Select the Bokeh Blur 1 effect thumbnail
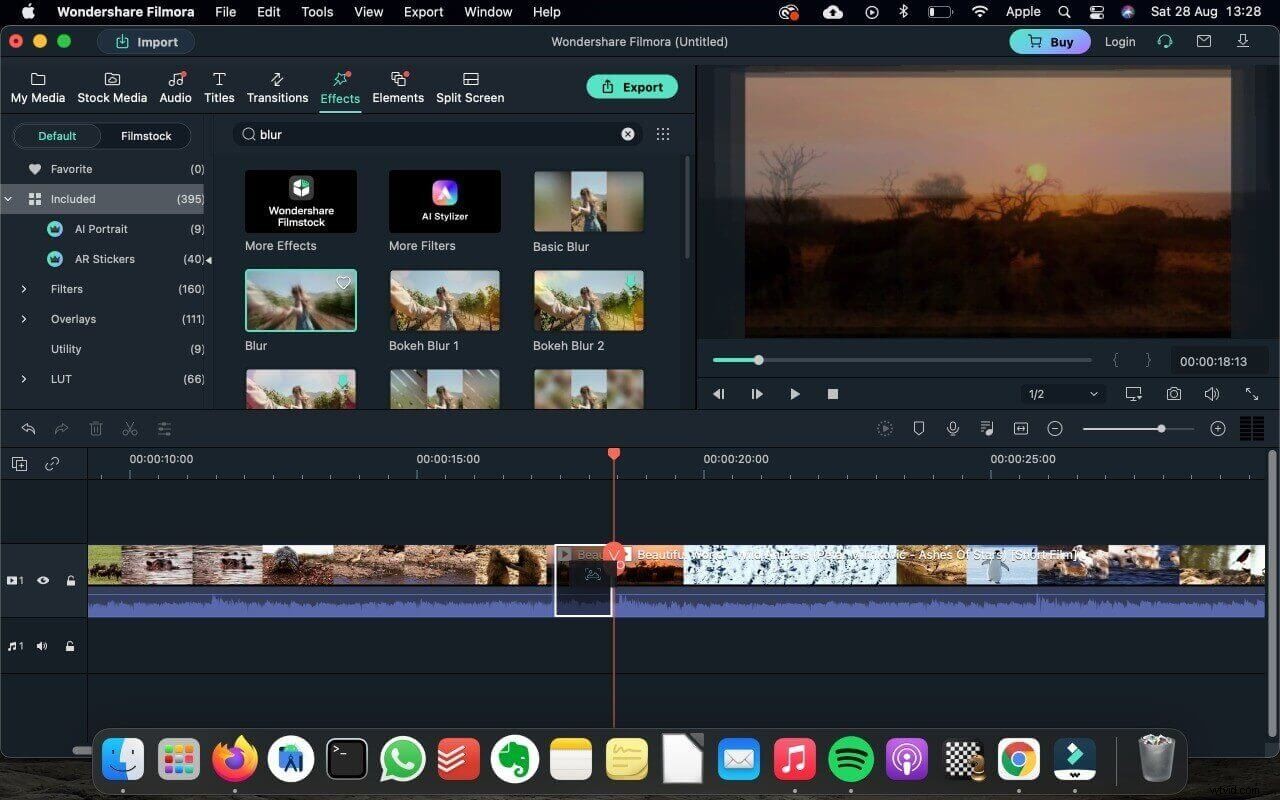The image size is (1280, 800). (444, 300)
